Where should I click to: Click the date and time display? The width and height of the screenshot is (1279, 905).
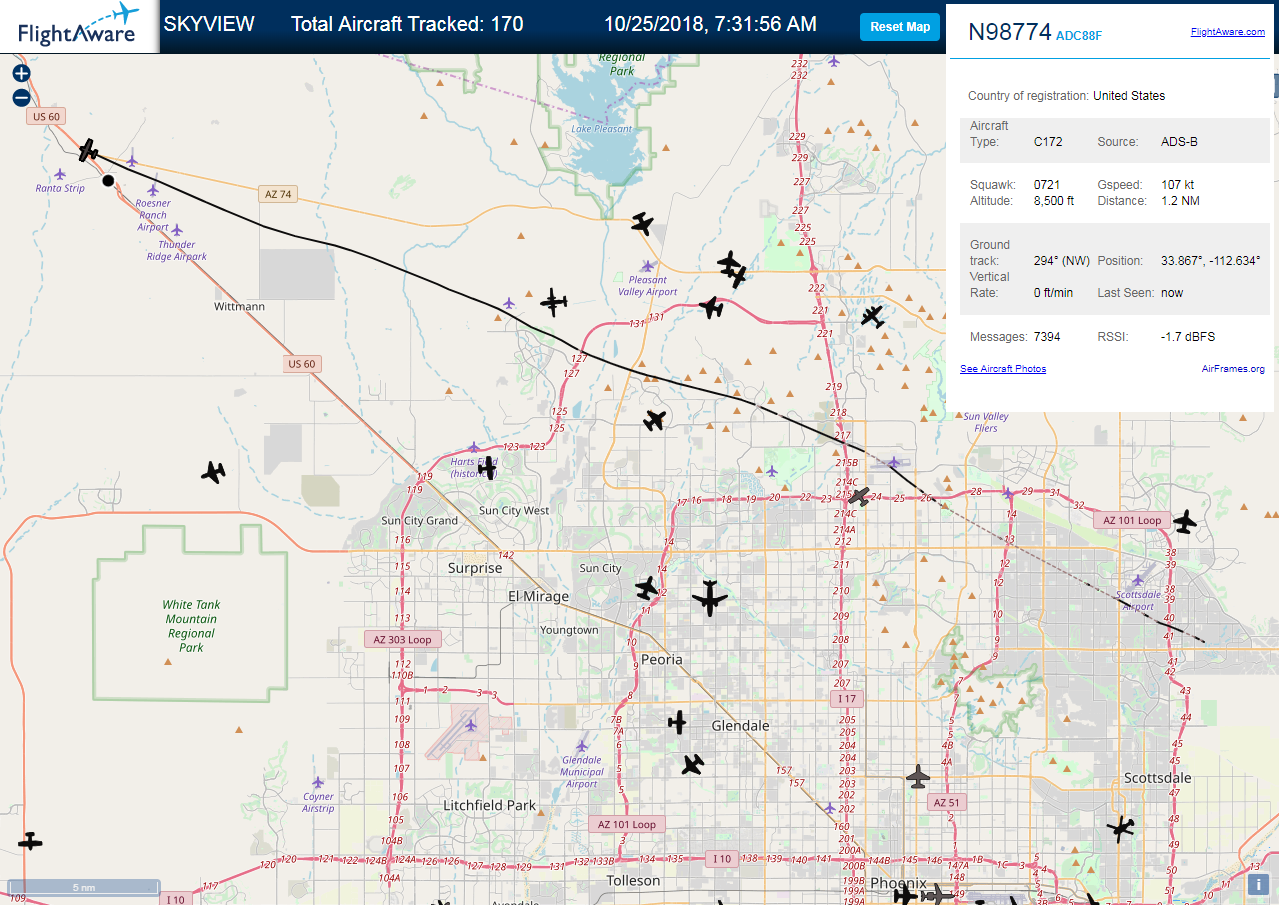click(710, 24)
